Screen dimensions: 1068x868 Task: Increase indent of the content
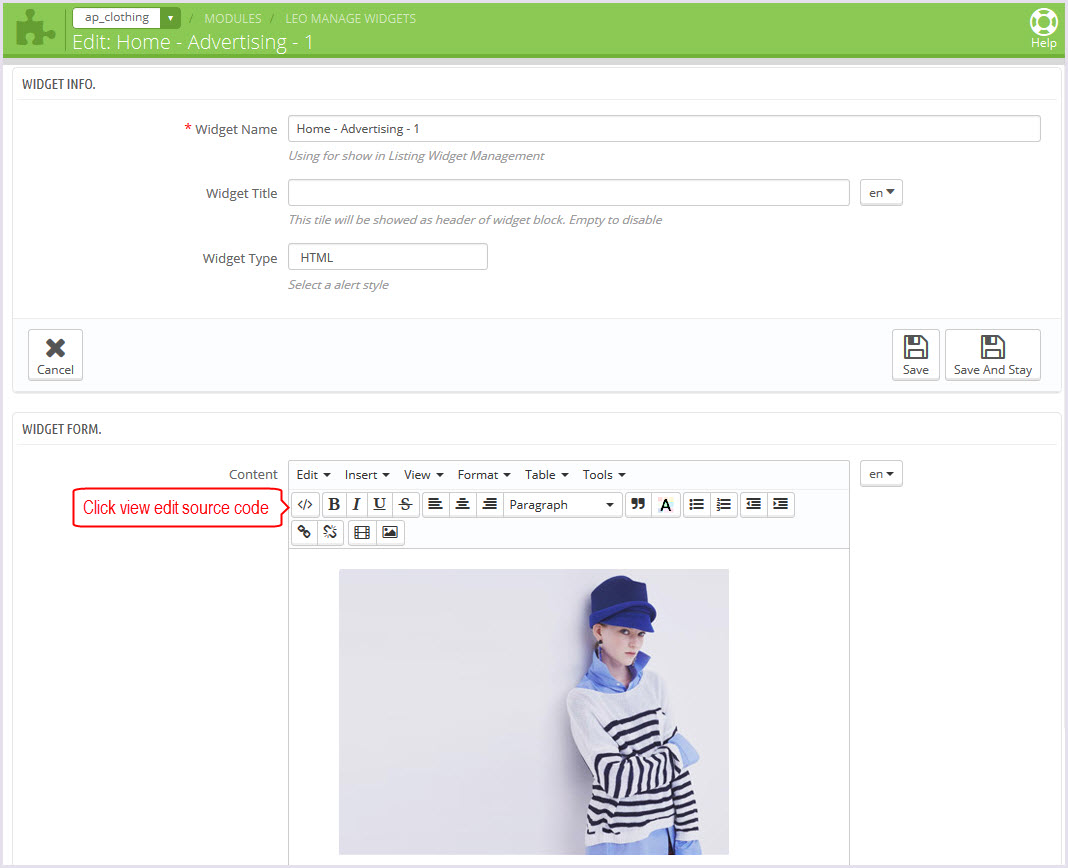pyautogui.click(x=781, y=505)
